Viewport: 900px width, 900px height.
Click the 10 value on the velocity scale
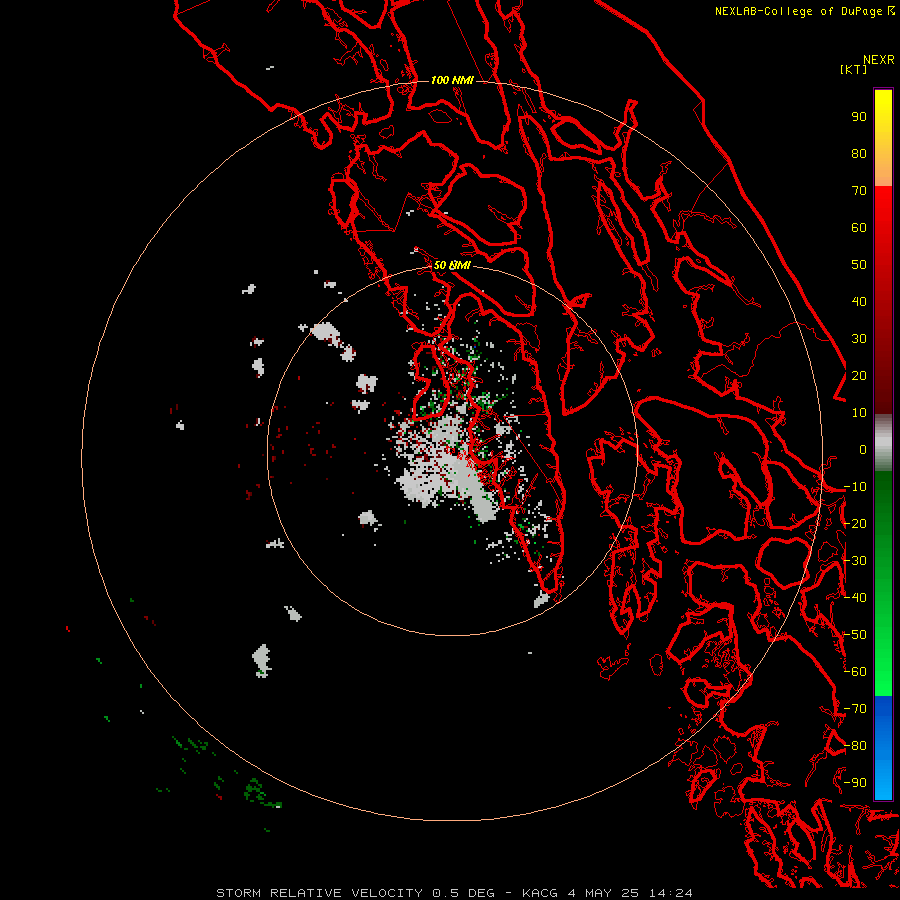coord(859,413)
